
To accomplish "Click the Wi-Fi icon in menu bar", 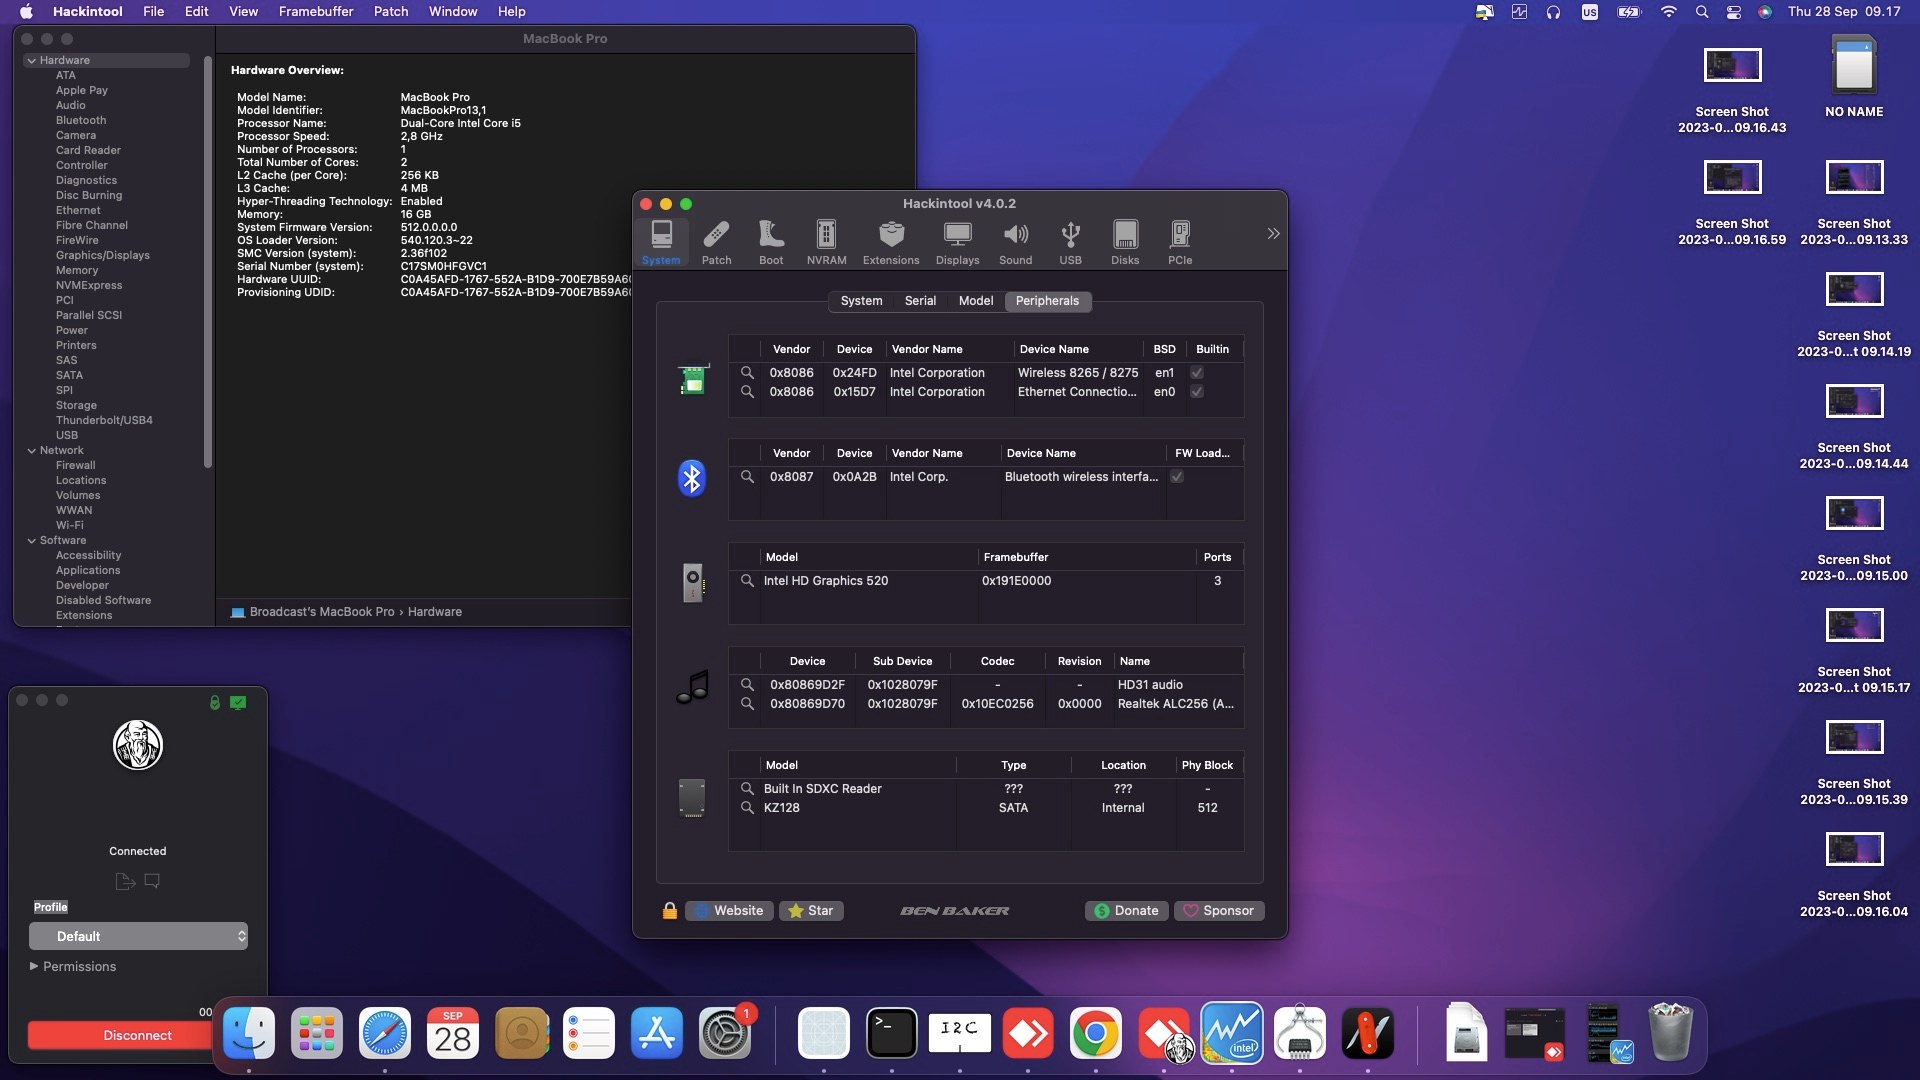I will point(1668,12).
